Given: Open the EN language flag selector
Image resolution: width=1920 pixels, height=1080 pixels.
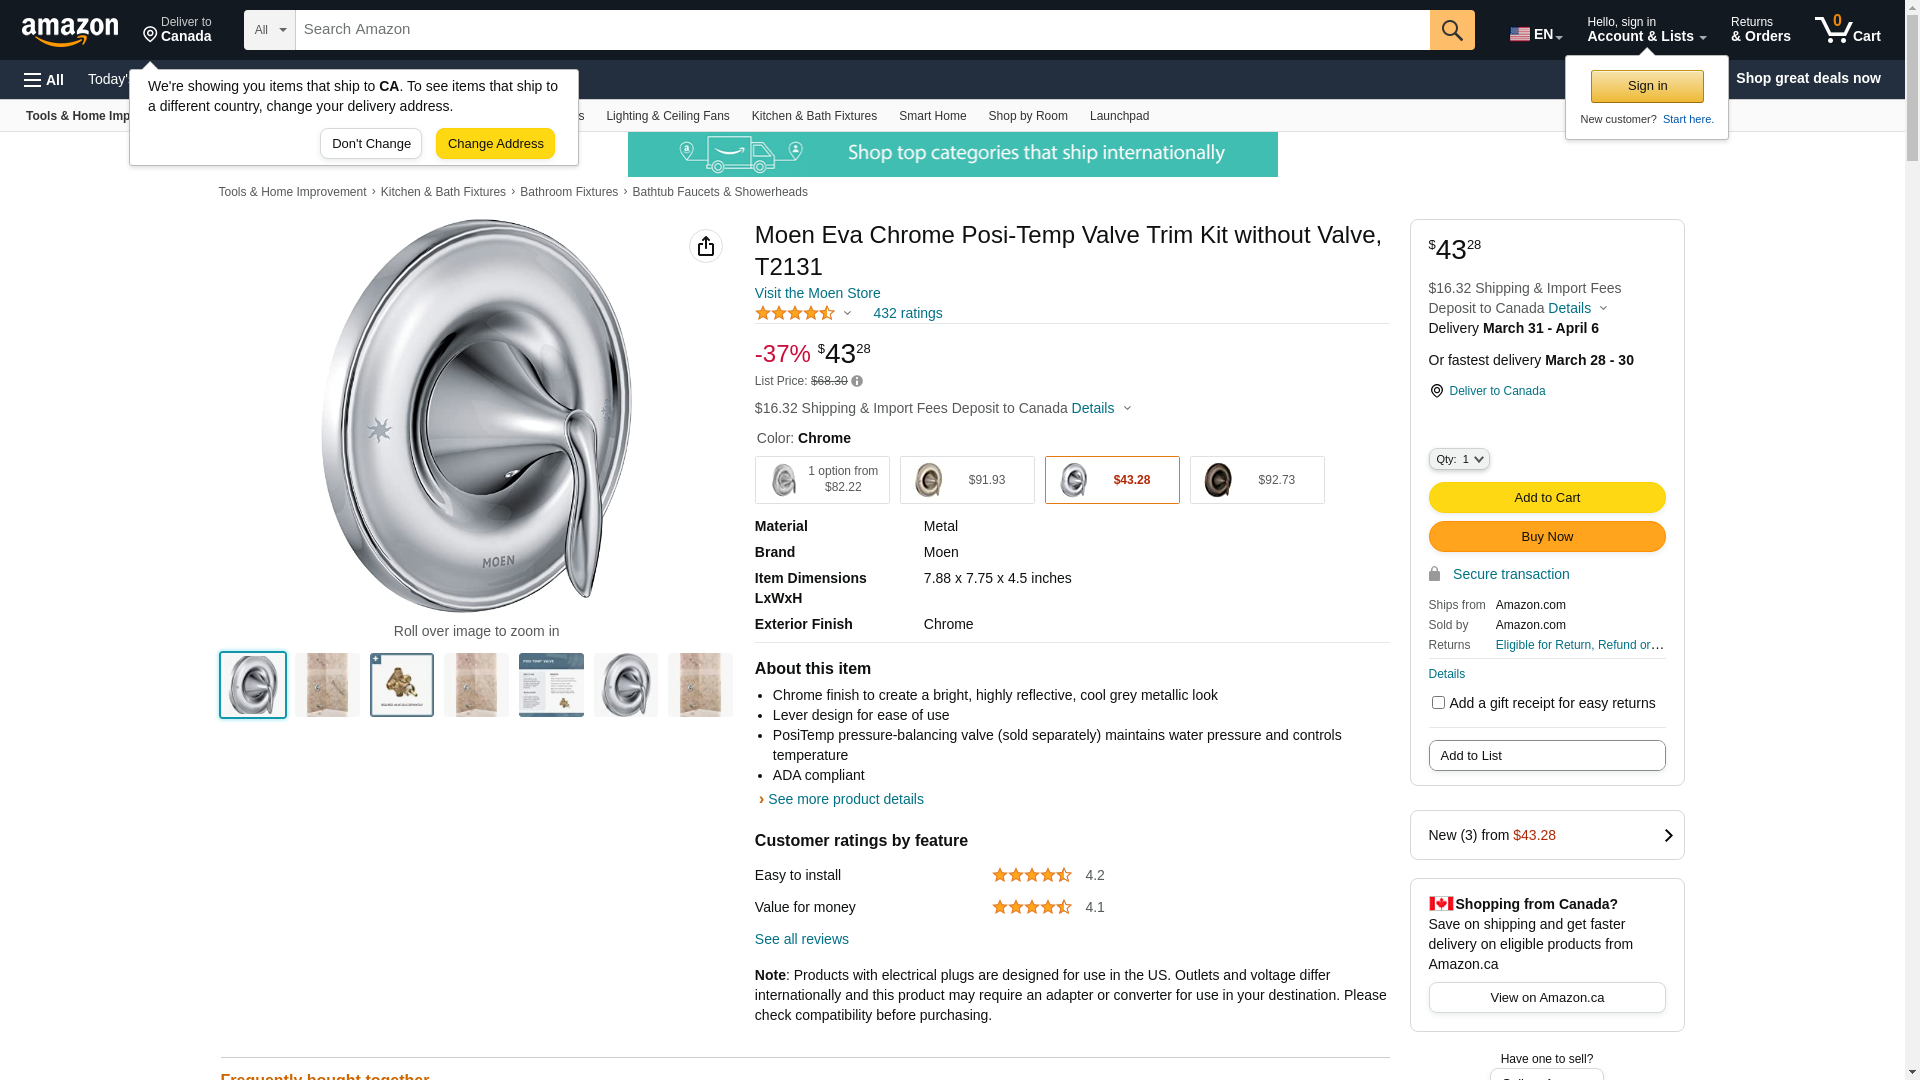Looking at the screenshot, I should point(1535,34).
